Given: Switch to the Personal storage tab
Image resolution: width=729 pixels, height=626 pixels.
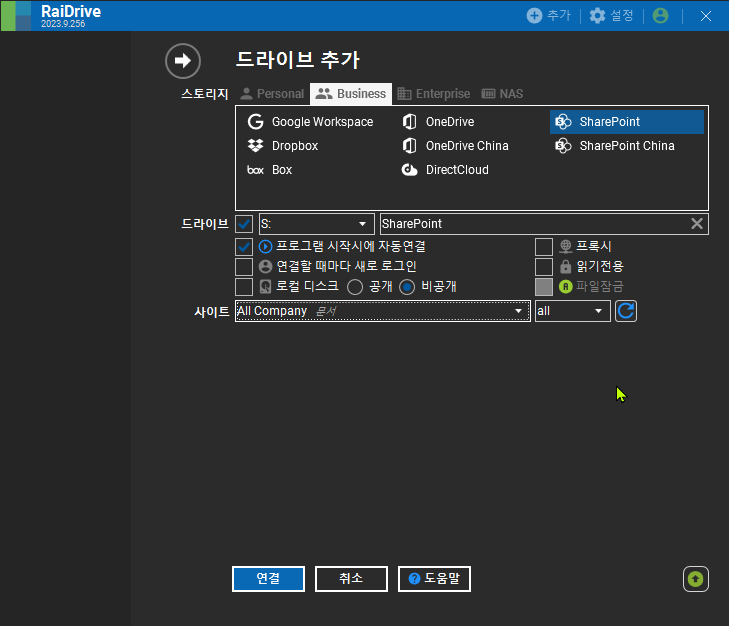Looking at the screenshot, I should point(272,94).
